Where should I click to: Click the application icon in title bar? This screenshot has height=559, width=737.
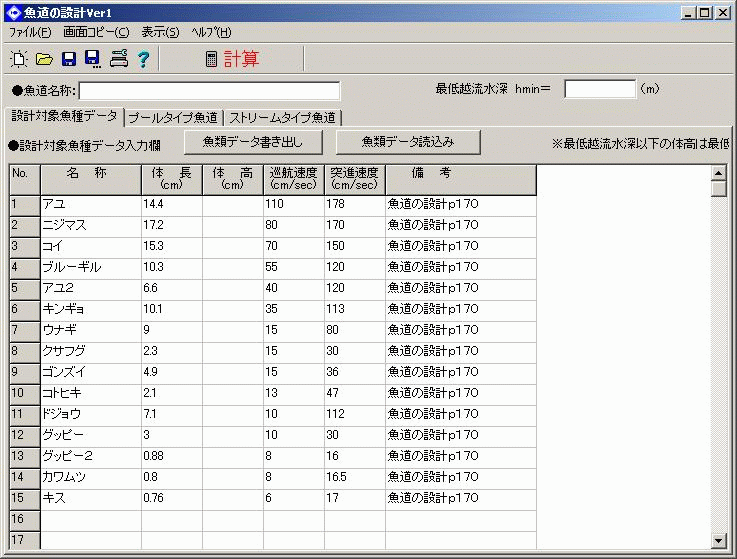click(x=11, y=12)
